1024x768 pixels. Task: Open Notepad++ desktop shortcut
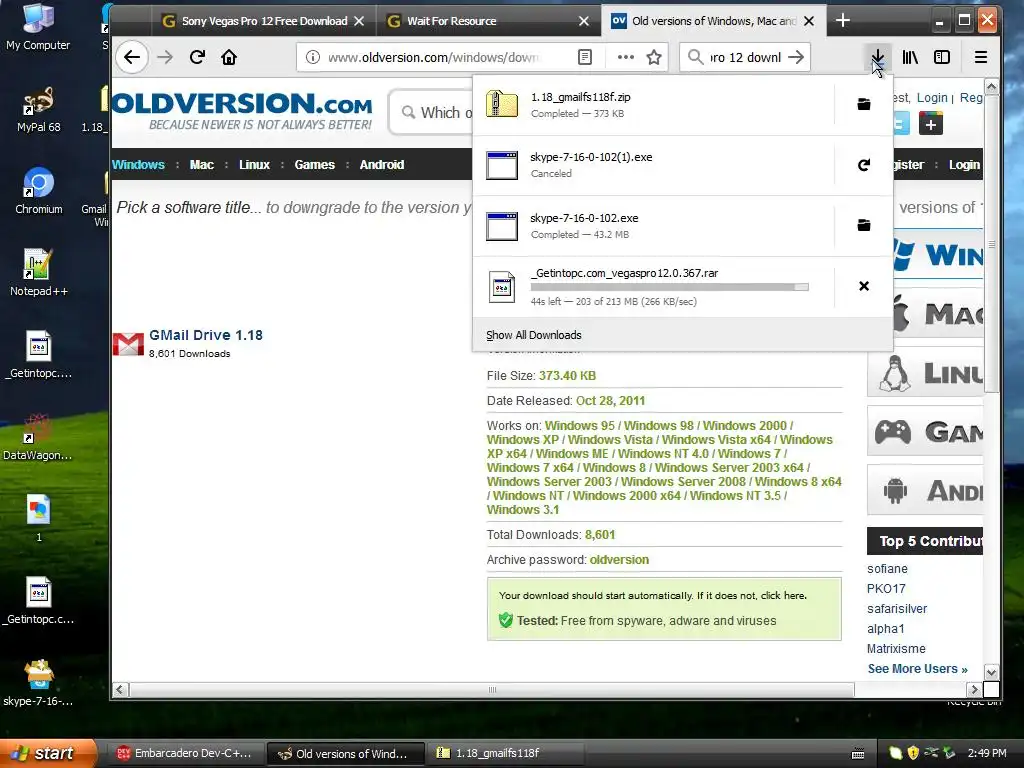click(39, 273)
